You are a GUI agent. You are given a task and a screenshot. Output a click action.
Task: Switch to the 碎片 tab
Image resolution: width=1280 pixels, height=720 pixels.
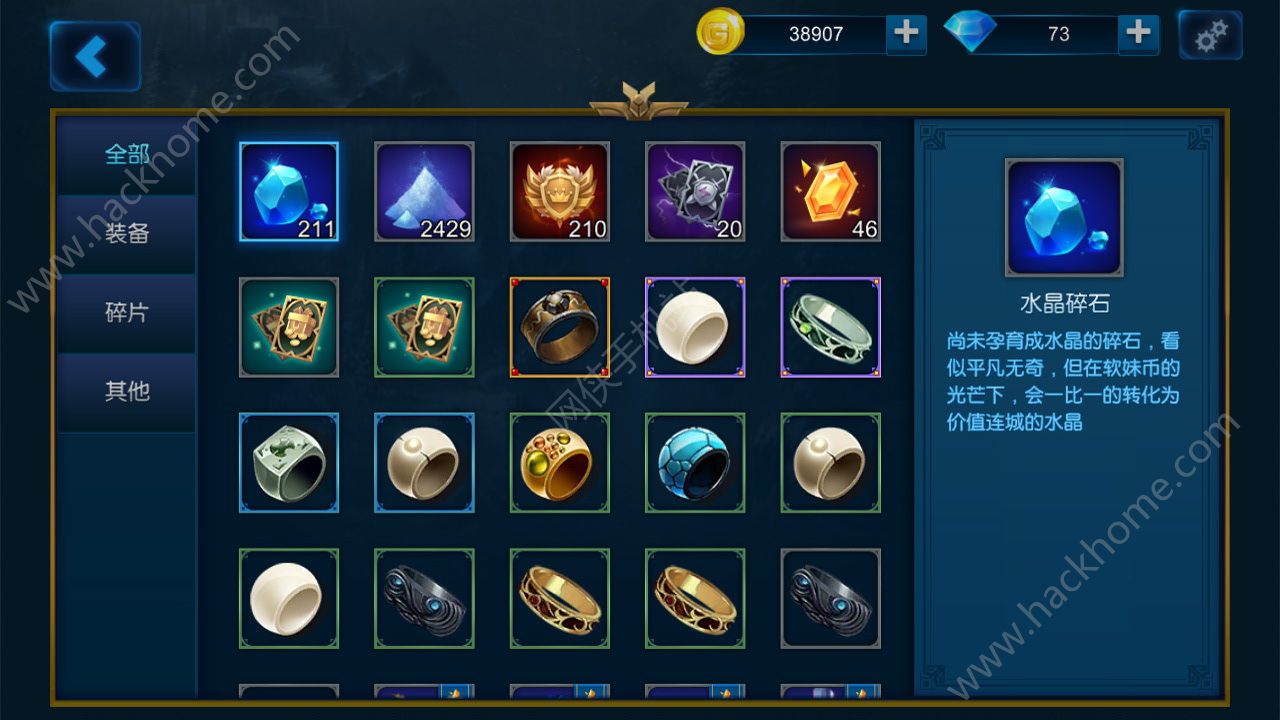tap(127, 313)
